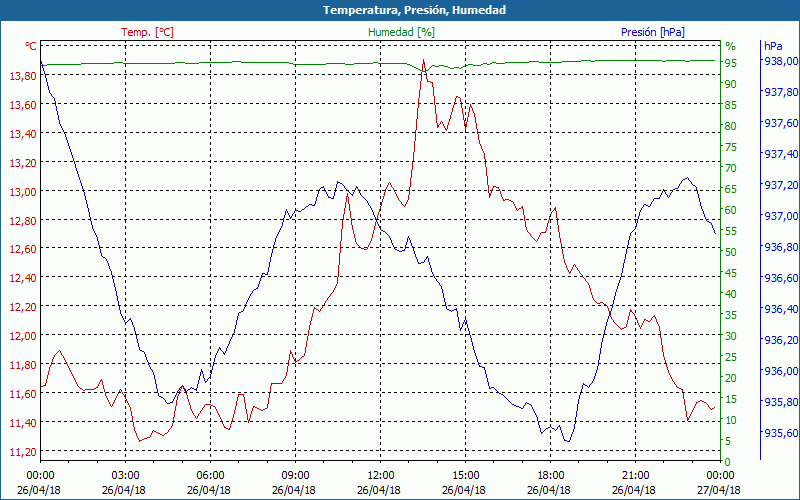
Task: Click the chart title 'Temperatura, Presión, Humedad'
Action: click(x=414, y=10)
